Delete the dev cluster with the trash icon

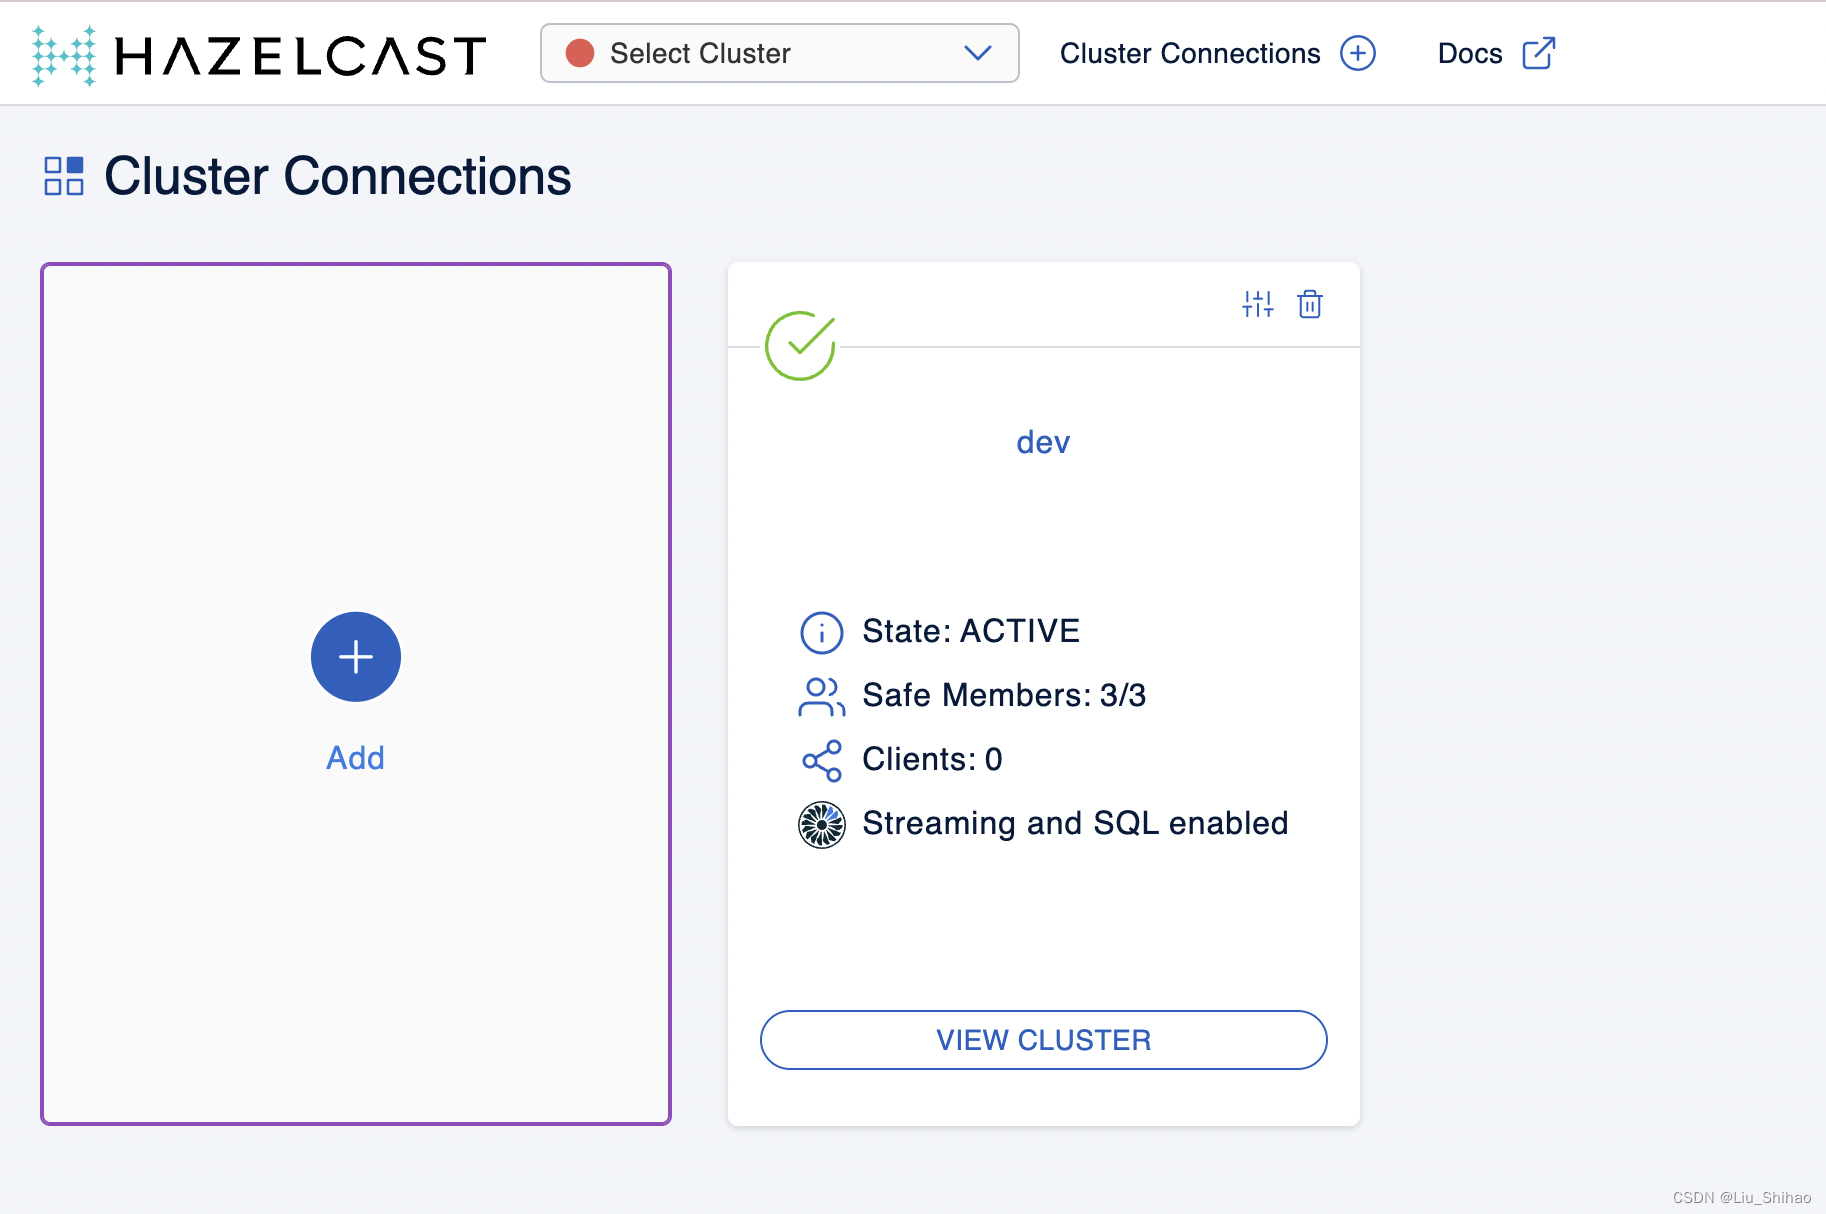[1310, 304]
